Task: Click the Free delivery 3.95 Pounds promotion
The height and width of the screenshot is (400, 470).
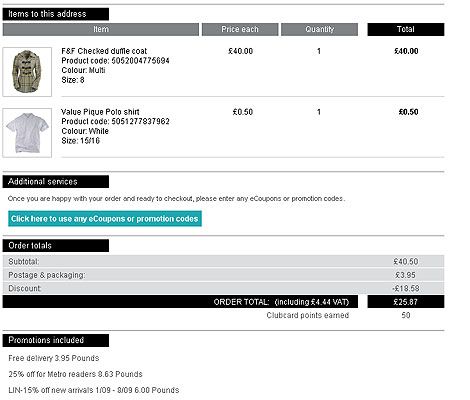Action: [54, 358]
